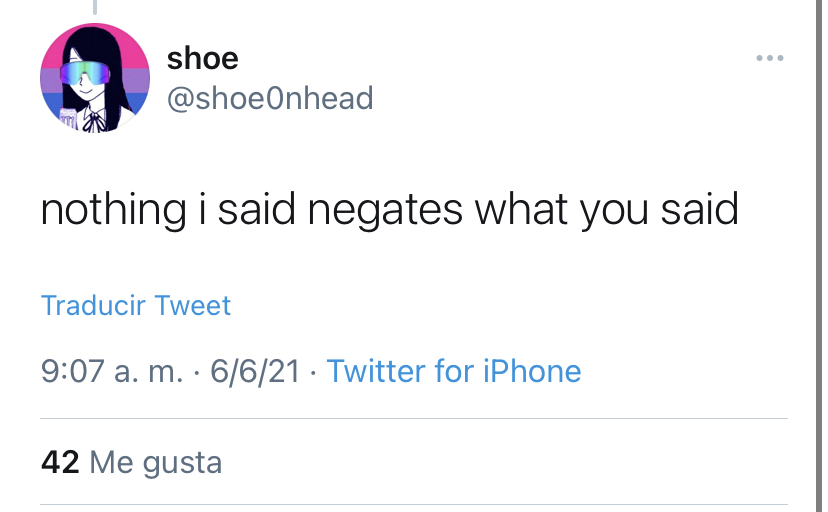The image size is (828, 512).
Task: Click the word "negates" in the tweet
Action: tap(385, 211)
